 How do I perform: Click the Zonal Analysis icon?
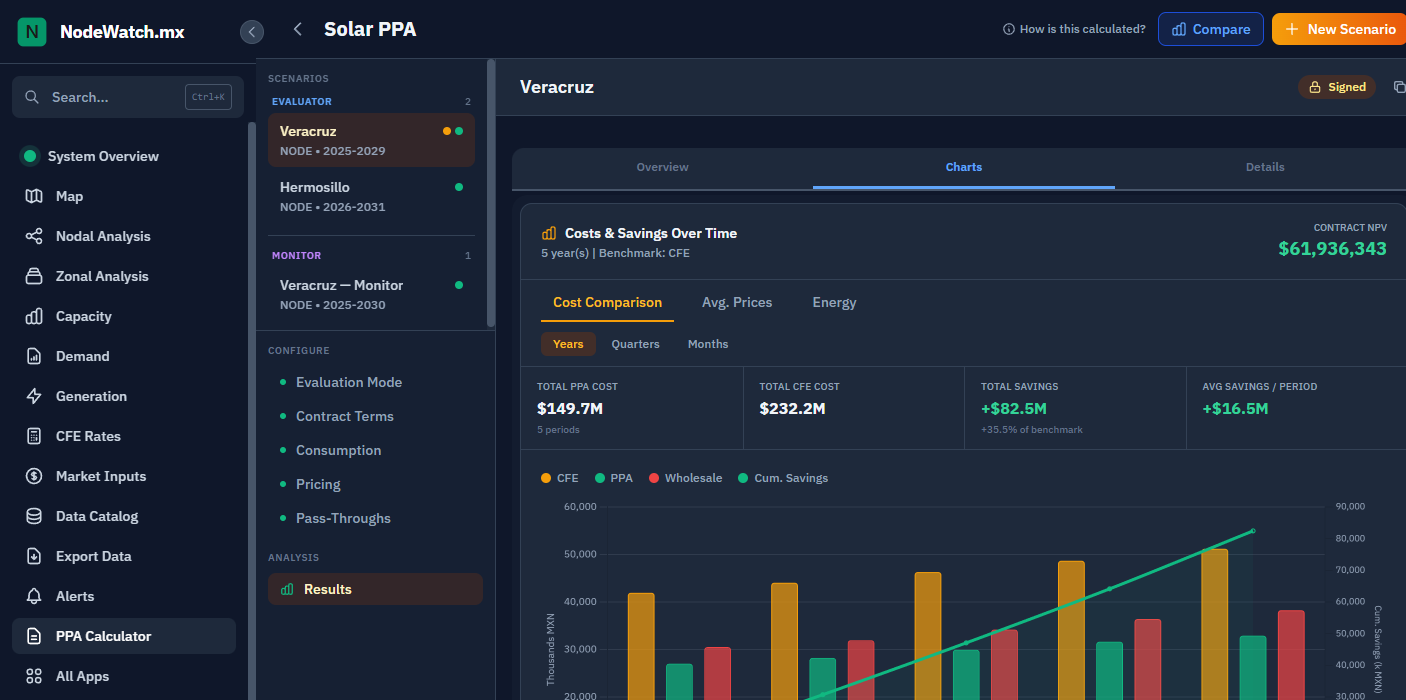[x=34, y=276]
